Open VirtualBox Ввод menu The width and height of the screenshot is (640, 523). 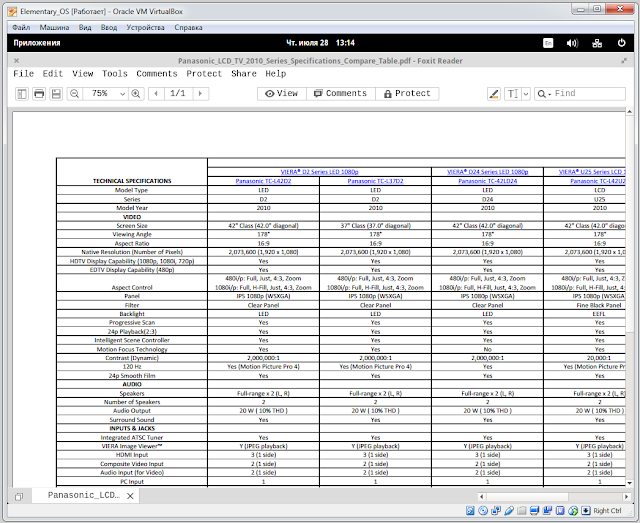[109, 27]
